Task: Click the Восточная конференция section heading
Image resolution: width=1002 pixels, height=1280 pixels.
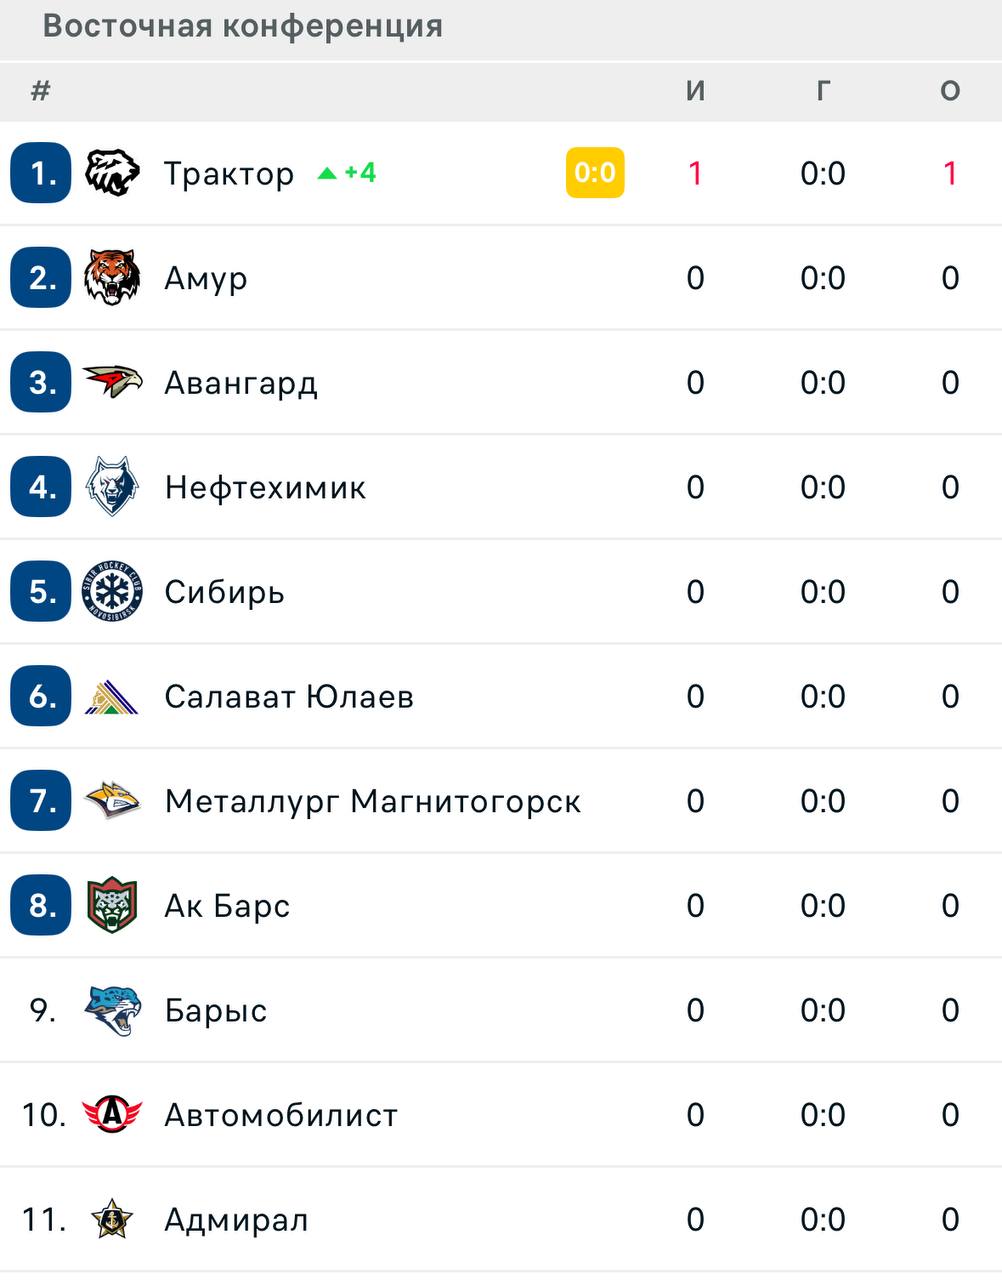Action: pyautogui.click(x=243, y=26)
